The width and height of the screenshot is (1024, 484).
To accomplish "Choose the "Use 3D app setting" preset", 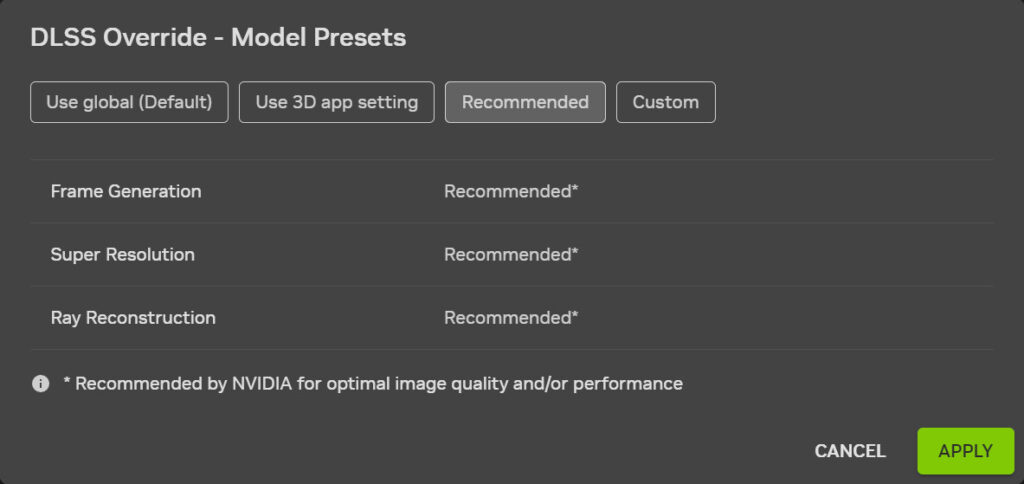I will click(336, 102).
